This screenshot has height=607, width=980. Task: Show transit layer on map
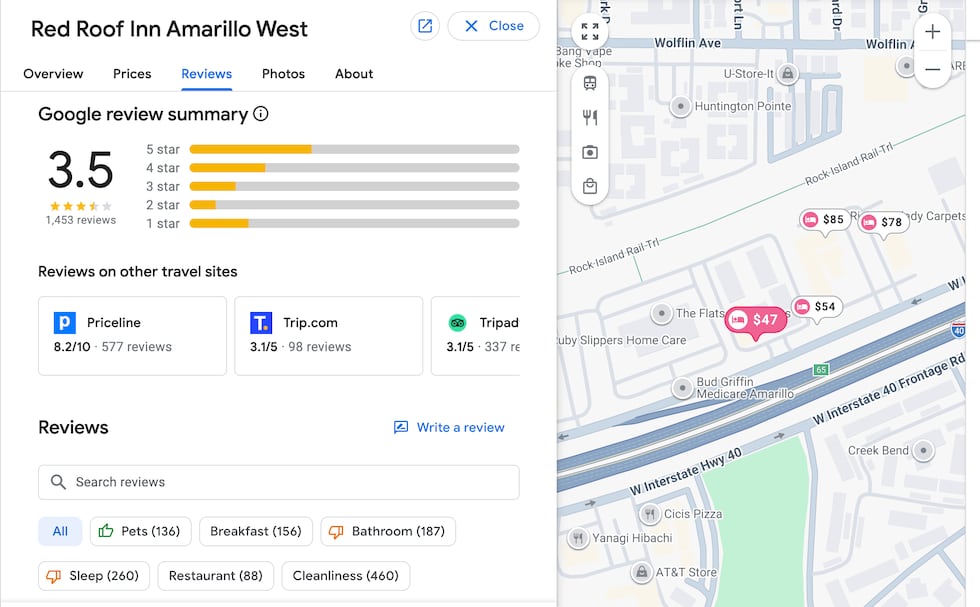coord(590,83)
